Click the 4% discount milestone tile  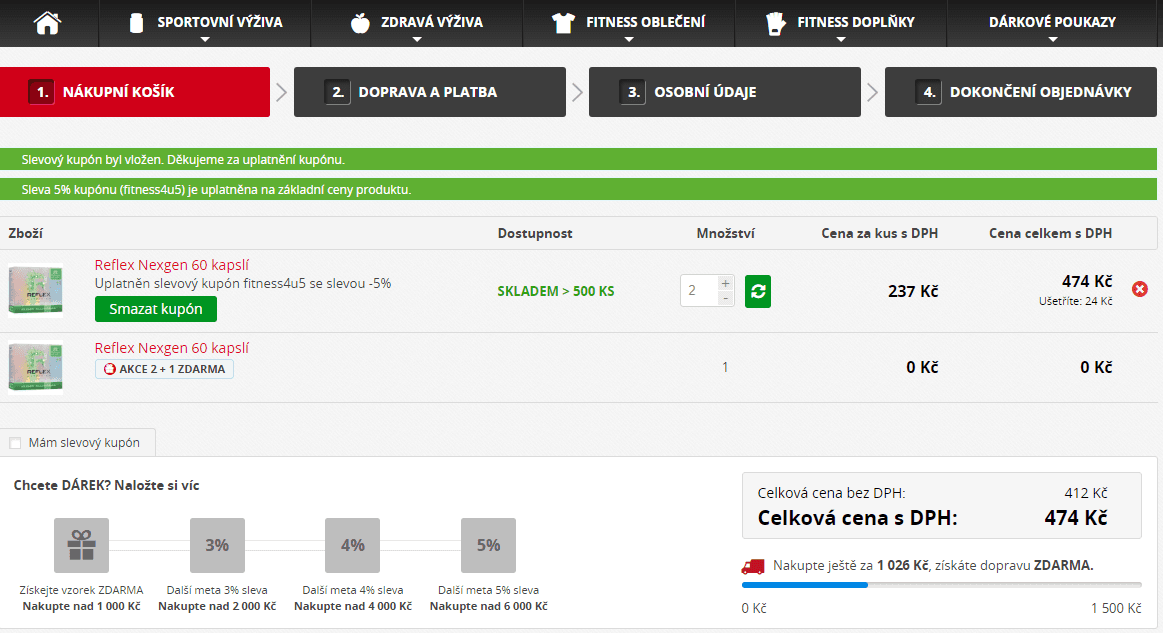coord(352,545)
